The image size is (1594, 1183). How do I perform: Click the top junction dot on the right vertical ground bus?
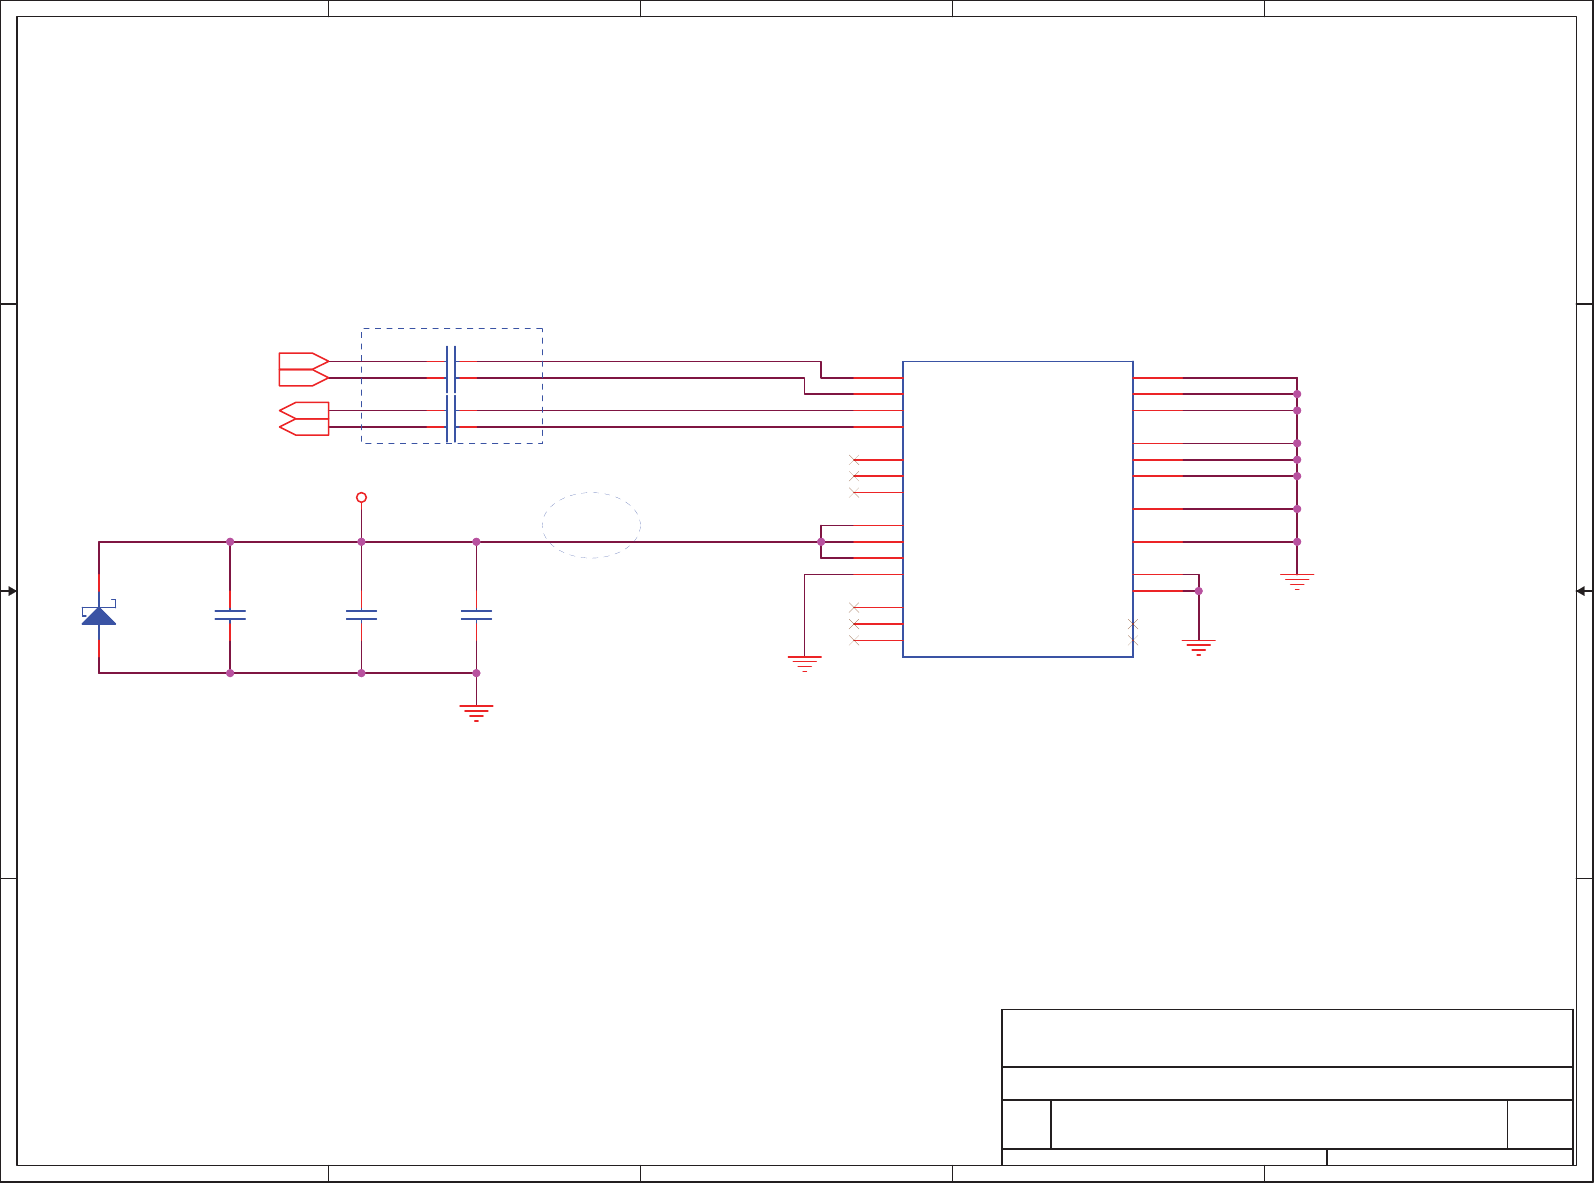coord(1297,394)
